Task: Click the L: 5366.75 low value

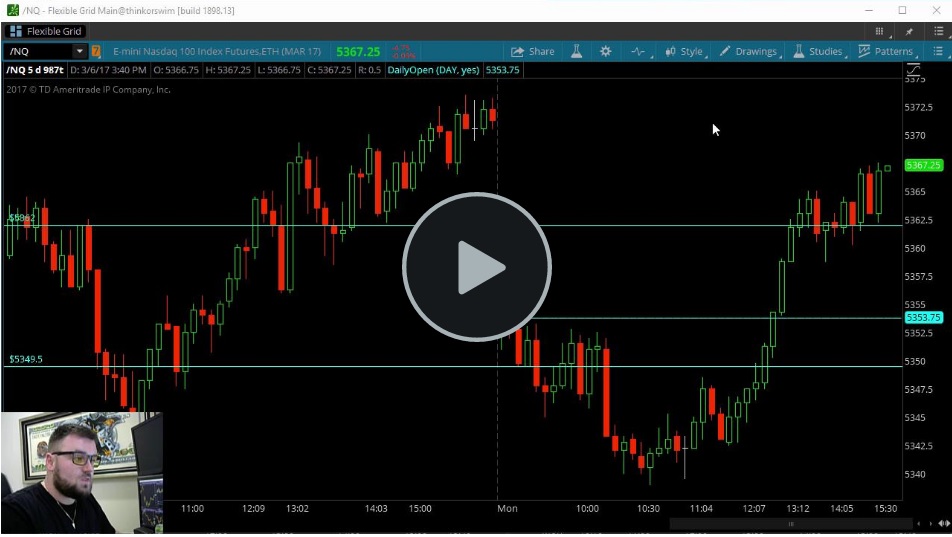Action: [x=278, y=70]
